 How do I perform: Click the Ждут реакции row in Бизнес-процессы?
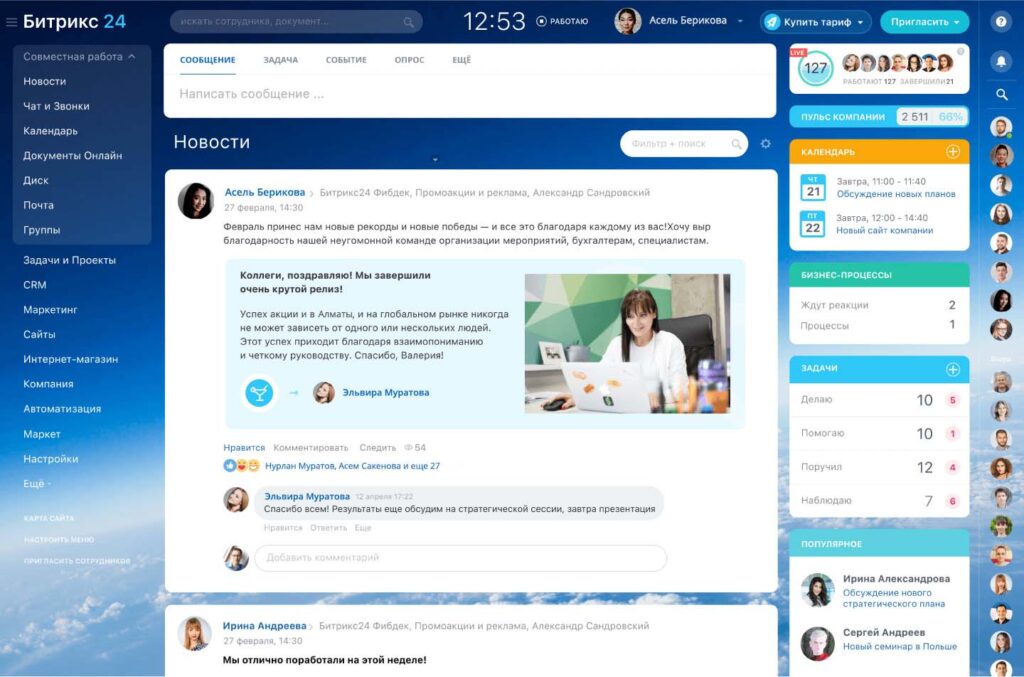[x=879, y=306]
